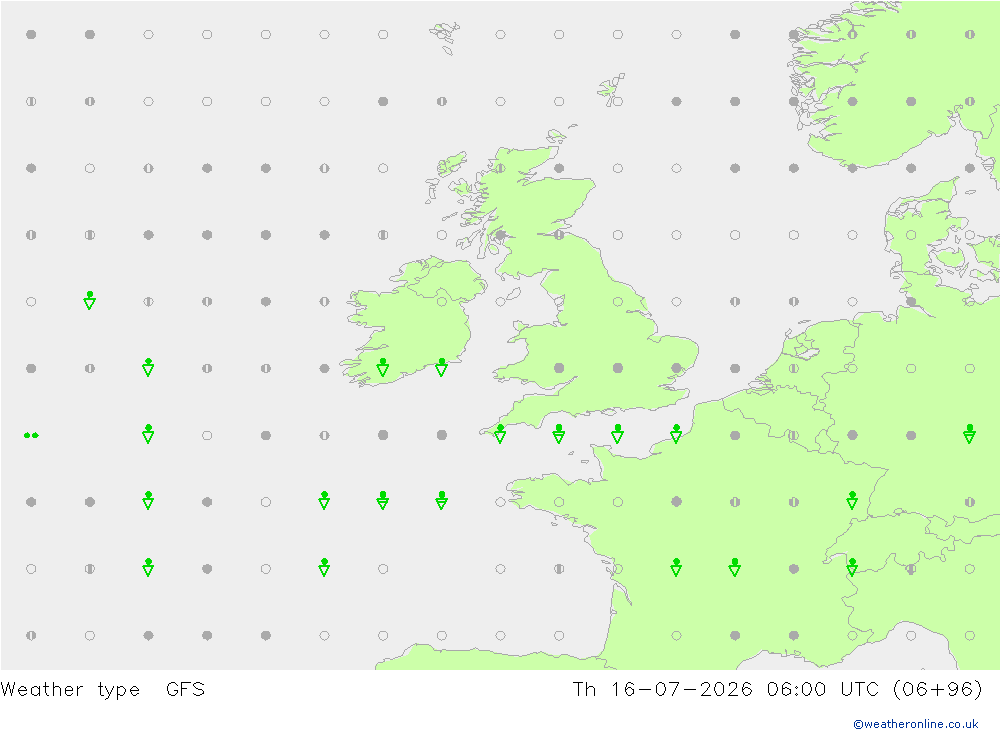Click the shower symbol at the French-Swiss border

(852, 568)
